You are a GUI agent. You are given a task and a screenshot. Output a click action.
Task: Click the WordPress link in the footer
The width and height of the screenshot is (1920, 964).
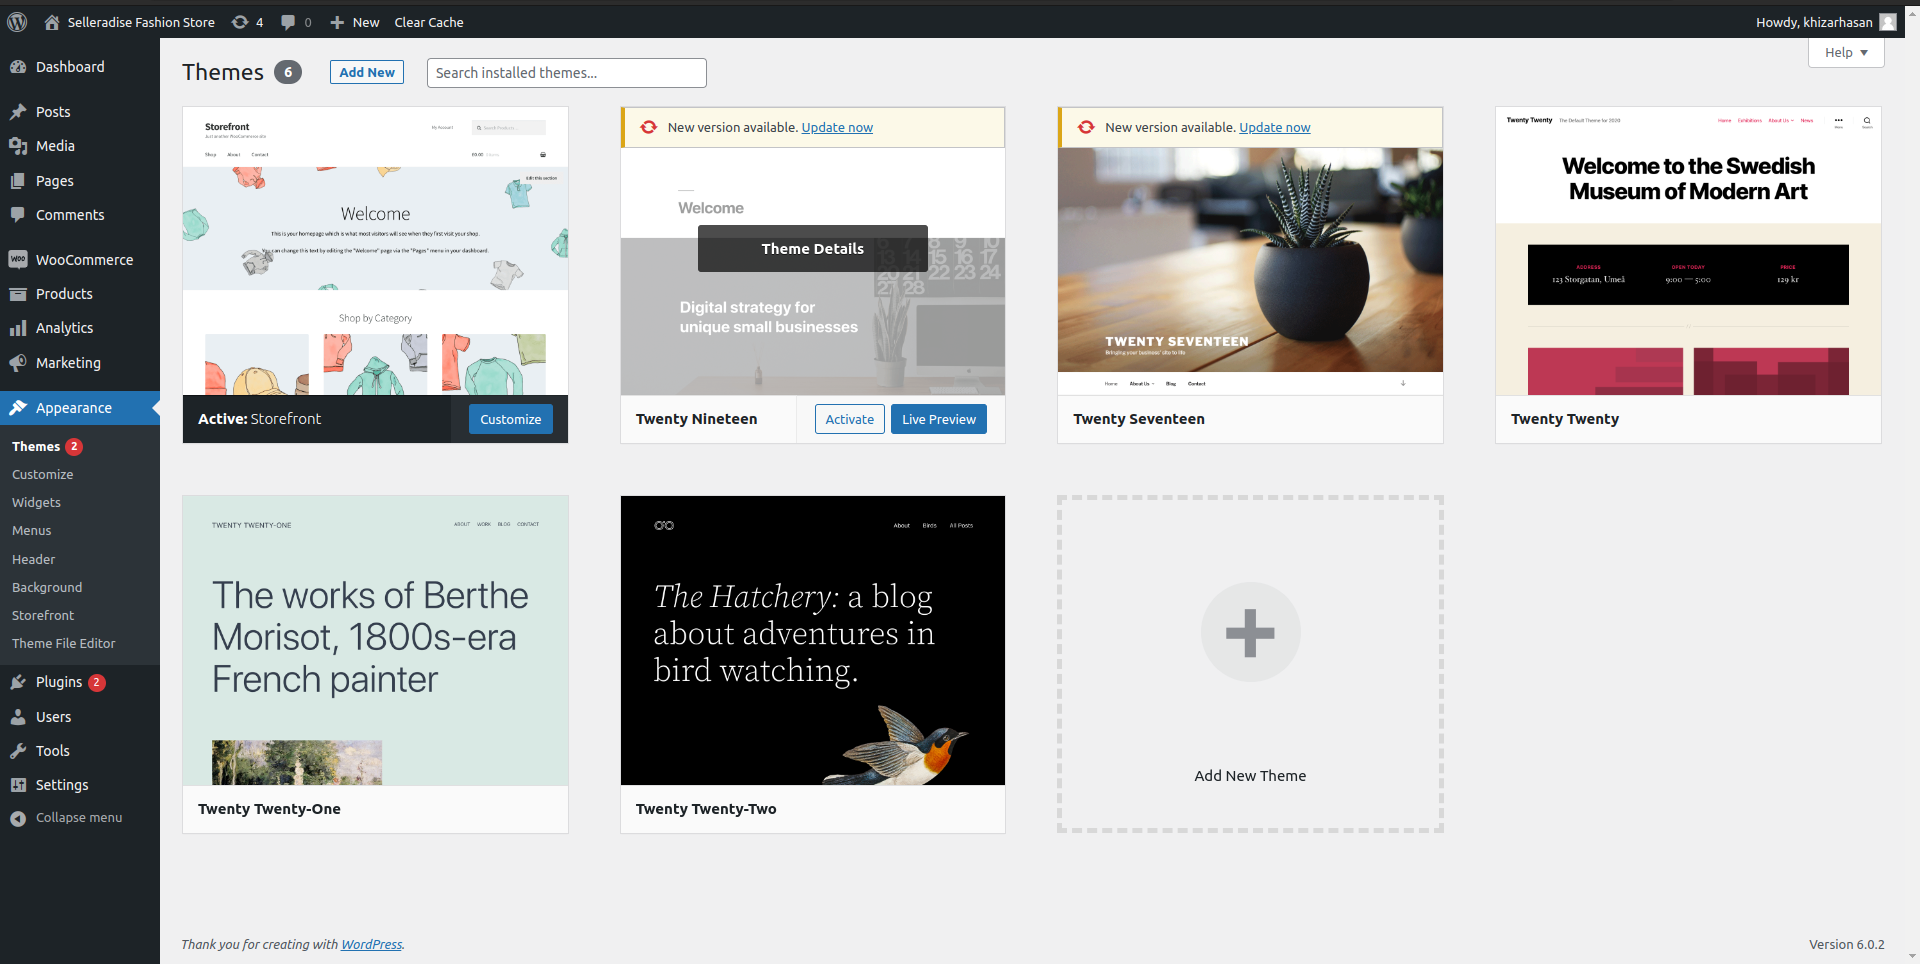click(x=371, y=944)
